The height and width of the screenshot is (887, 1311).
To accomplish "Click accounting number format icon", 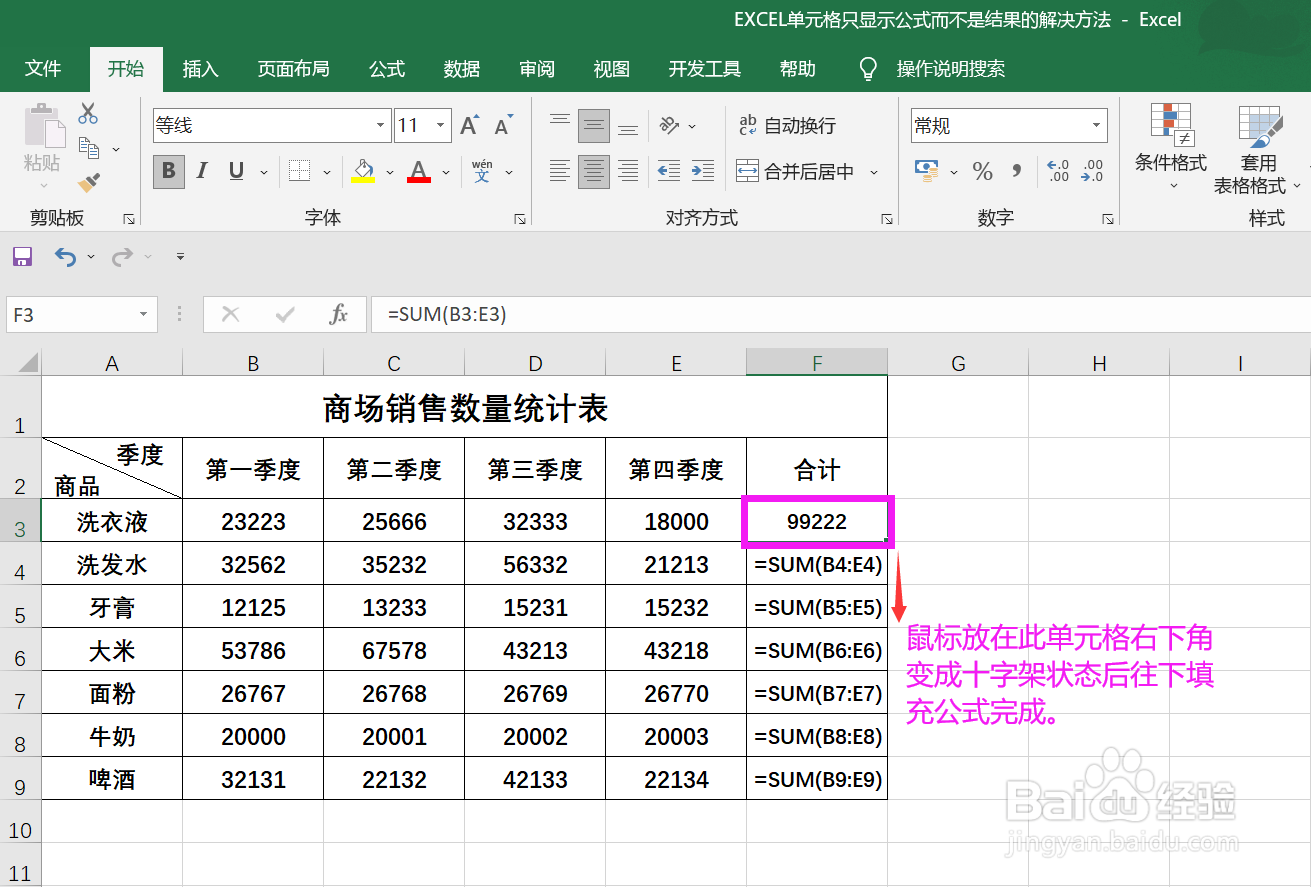I will (926, 171).
